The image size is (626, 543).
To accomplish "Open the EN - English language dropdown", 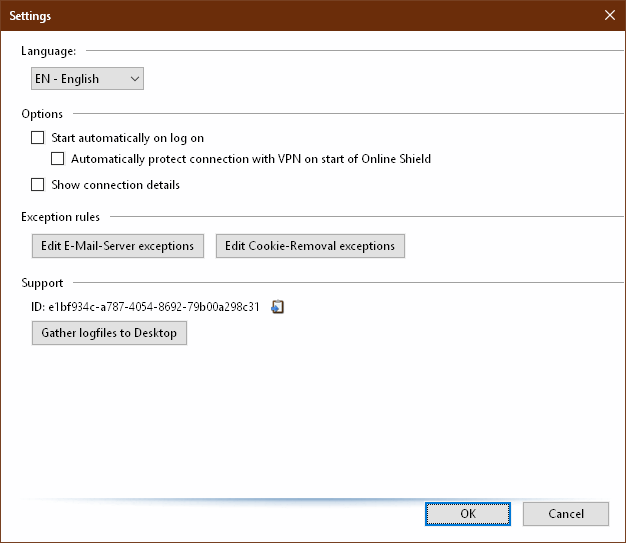I will (87, 79).
